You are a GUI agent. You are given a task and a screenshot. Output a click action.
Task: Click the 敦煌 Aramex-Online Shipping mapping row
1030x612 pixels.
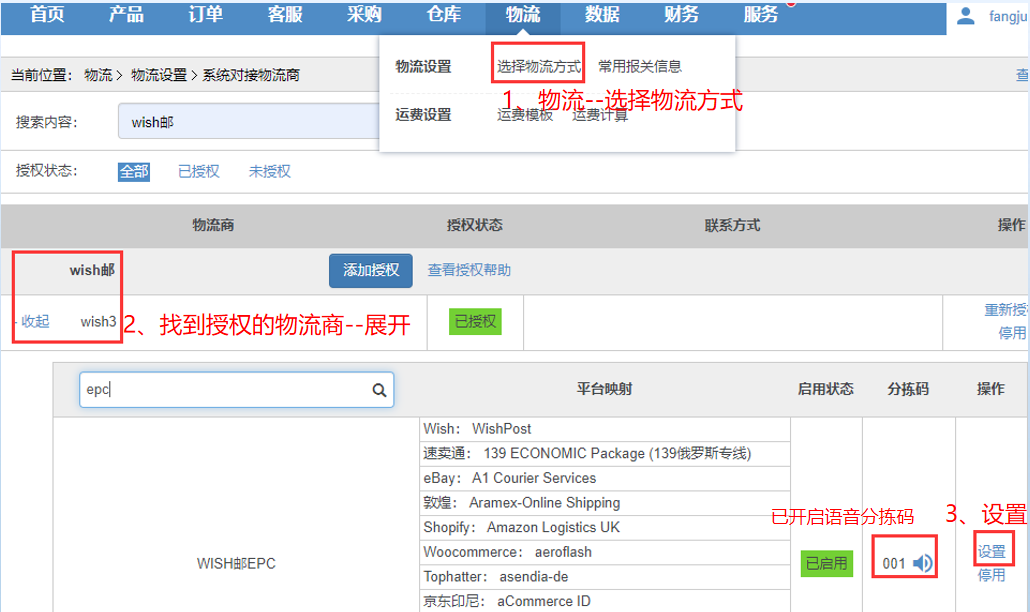point(605,503)
